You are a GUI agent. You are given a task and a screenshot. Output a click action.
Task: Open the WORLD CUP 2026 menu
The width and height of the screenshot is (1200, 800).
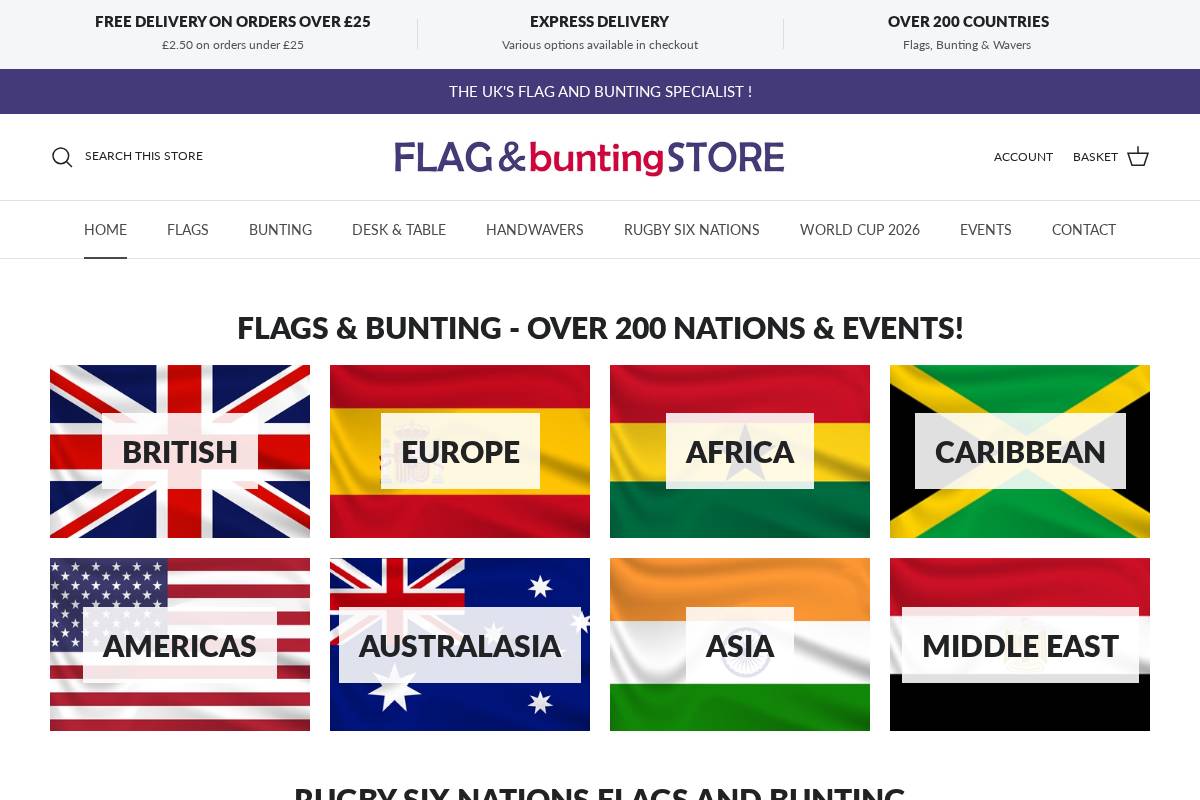tap(859, 230)
